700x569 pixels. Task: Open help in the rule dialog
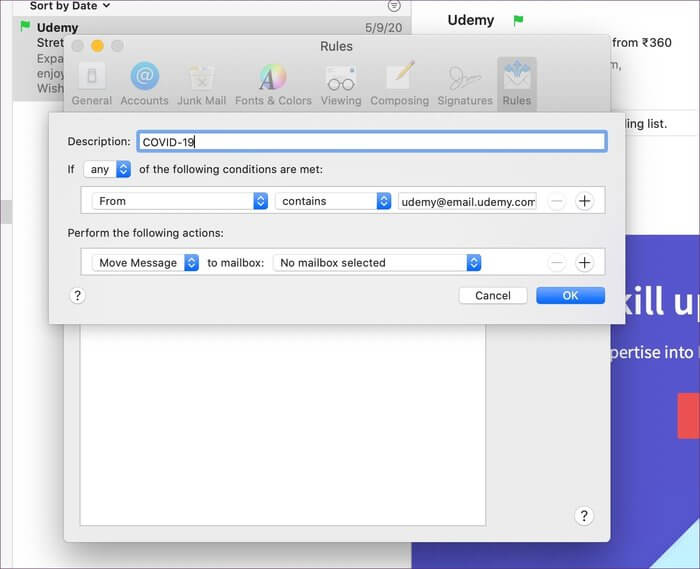click(x=78, y=295)
